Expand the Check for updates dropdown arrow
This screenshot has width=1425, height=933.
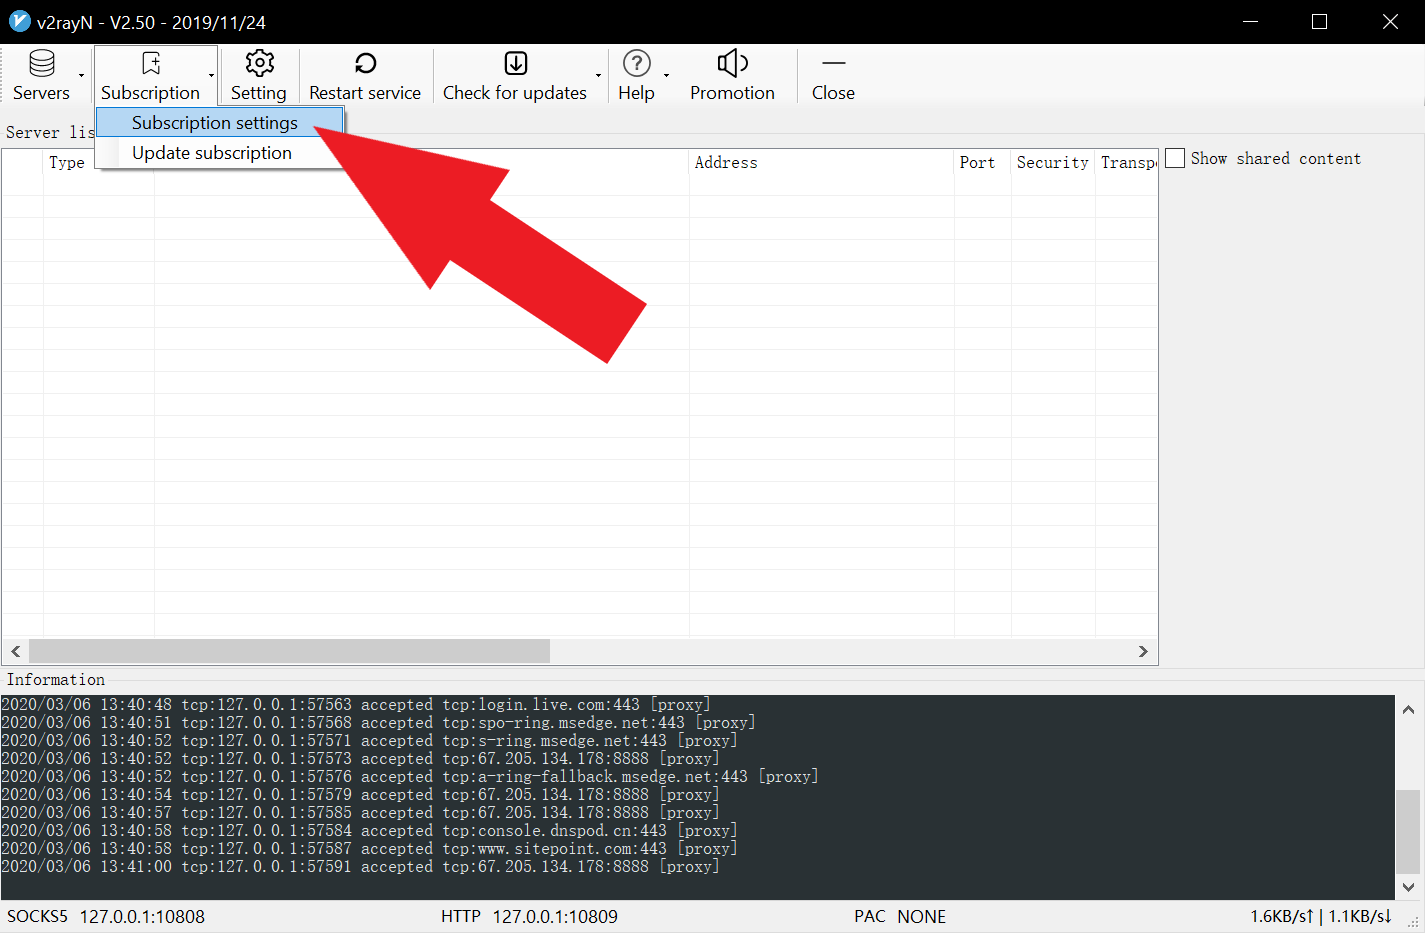pos(599,76)
